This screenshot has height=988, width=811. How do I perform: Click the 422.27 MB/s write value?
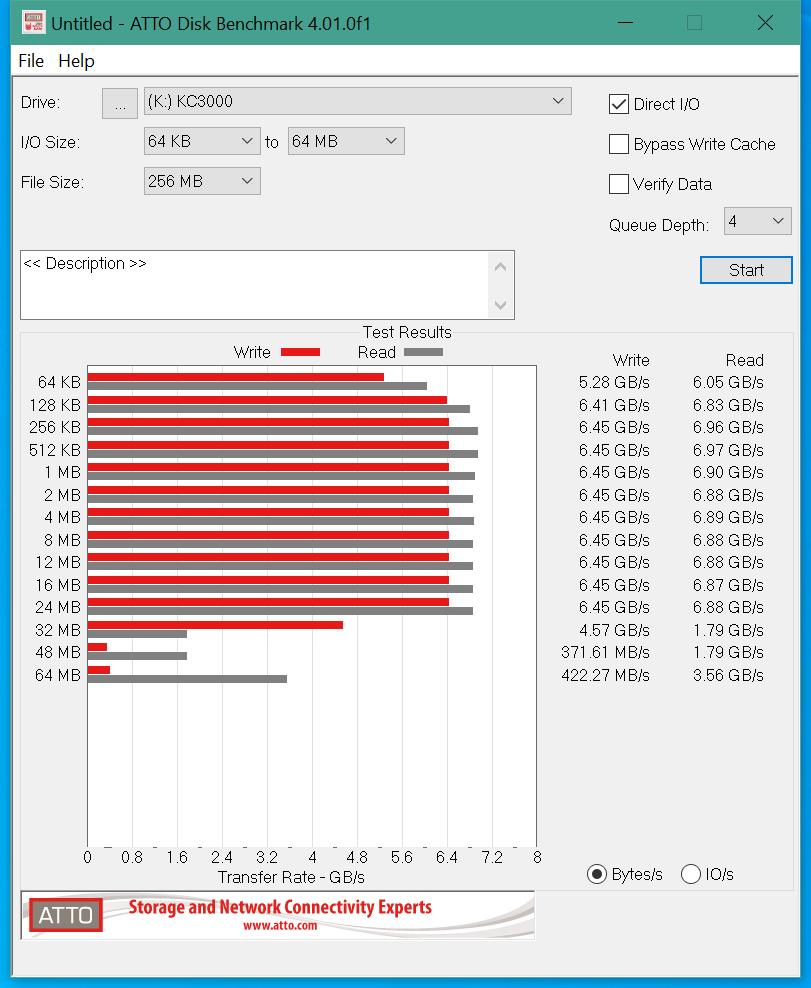(606, 675)
